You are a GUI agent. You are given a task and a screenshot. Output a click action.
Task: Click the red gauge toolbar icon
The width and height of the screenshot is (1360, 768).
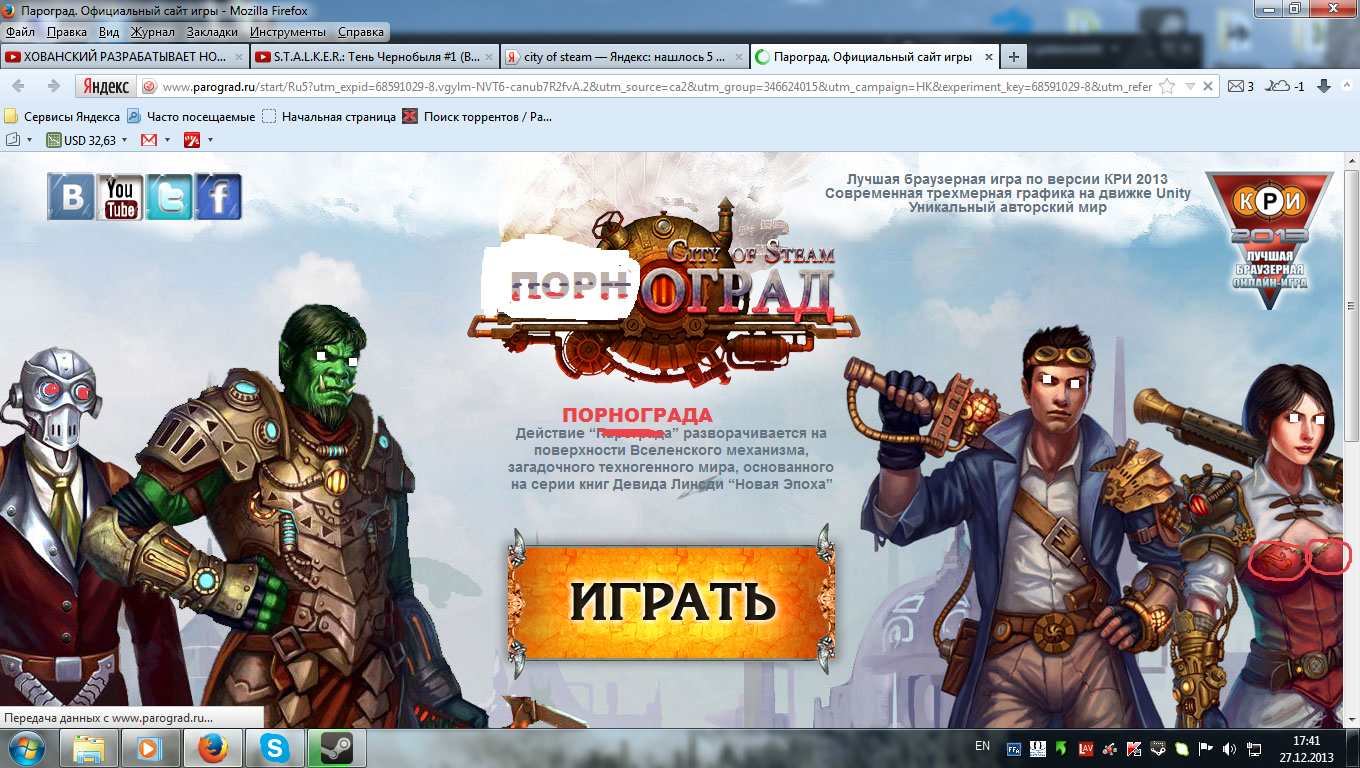(x=192, y=140)
